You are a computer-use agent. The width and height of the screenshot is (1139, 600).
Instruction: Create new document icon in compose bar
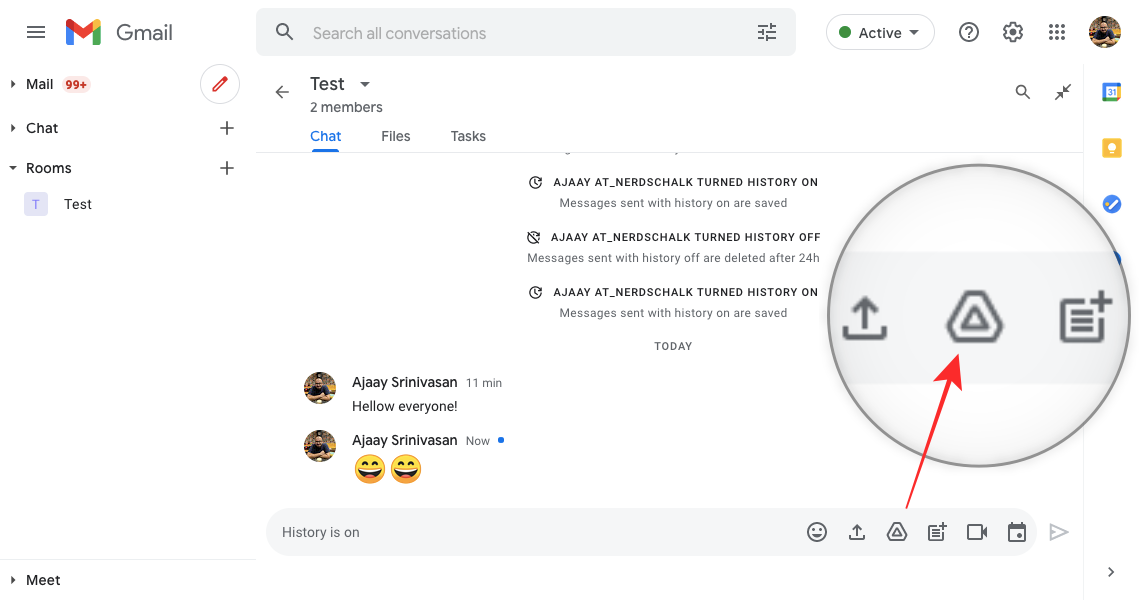[x=937, y=533]
